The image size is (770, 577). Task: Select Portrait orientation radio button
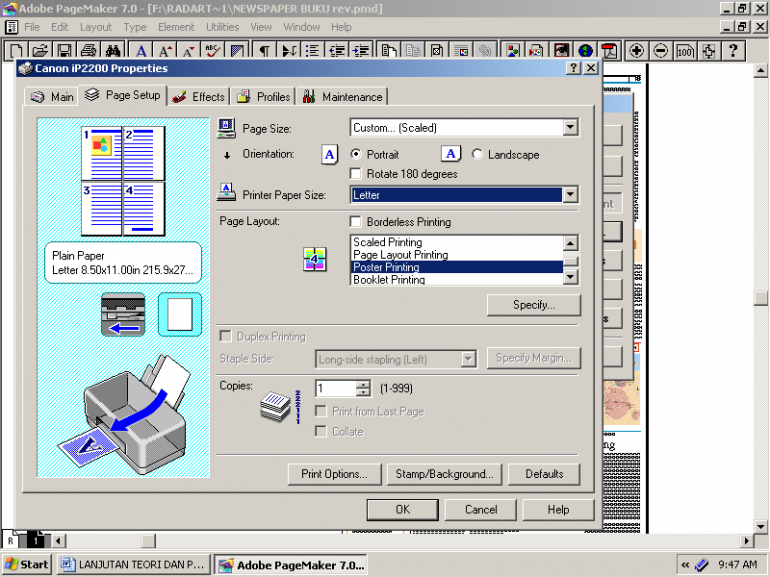356,154
